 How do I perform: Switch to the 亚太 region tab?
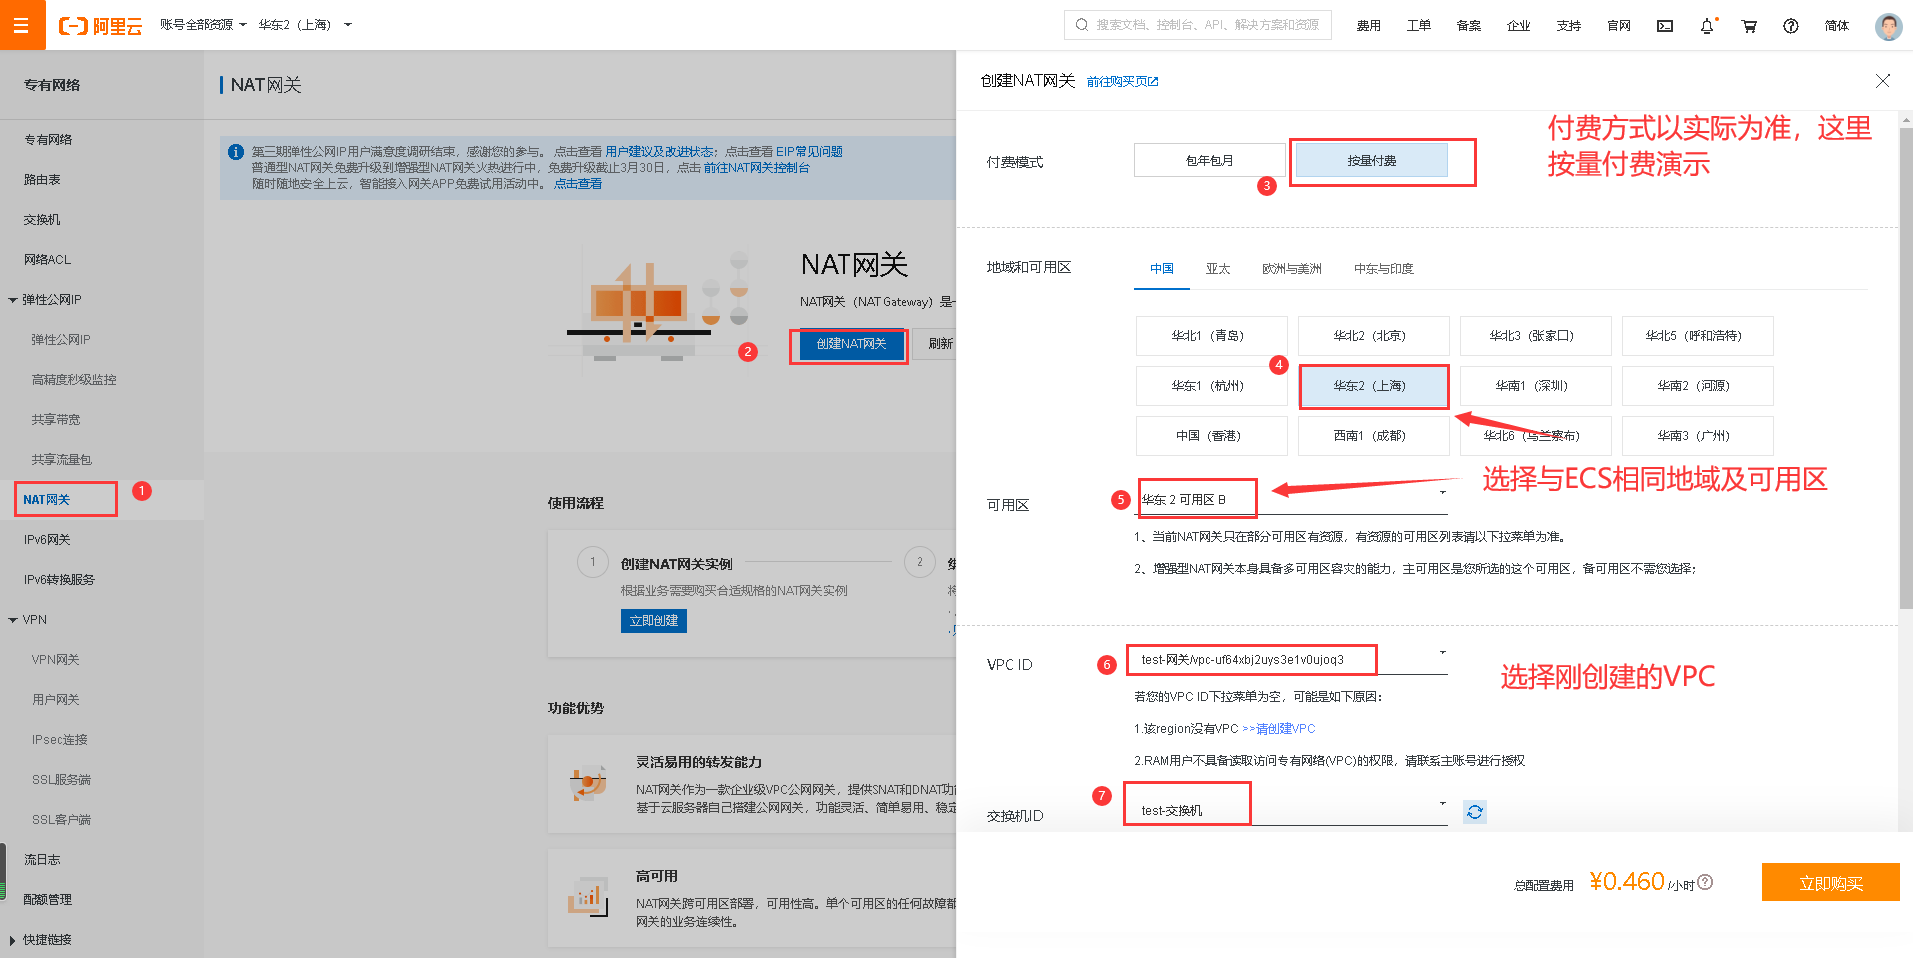pos(1218,269)
